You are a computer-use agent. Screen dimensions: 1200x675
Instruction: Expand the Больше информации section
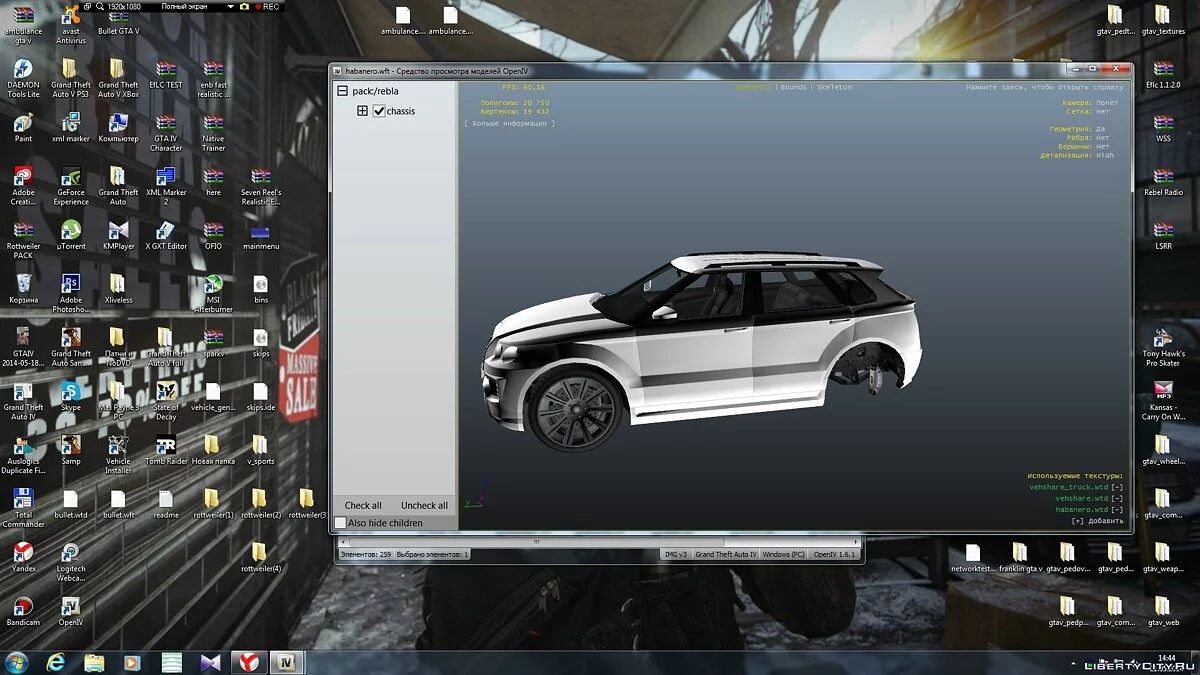coord(509,123)
